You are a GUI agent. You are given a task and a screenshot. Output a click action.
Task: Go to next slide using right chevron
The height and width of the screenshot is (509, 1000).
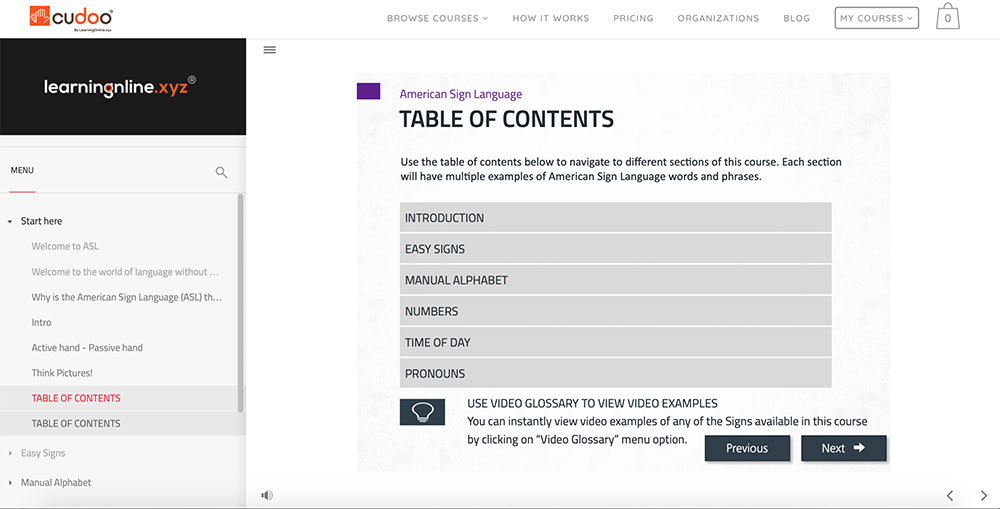pos(984,495)
